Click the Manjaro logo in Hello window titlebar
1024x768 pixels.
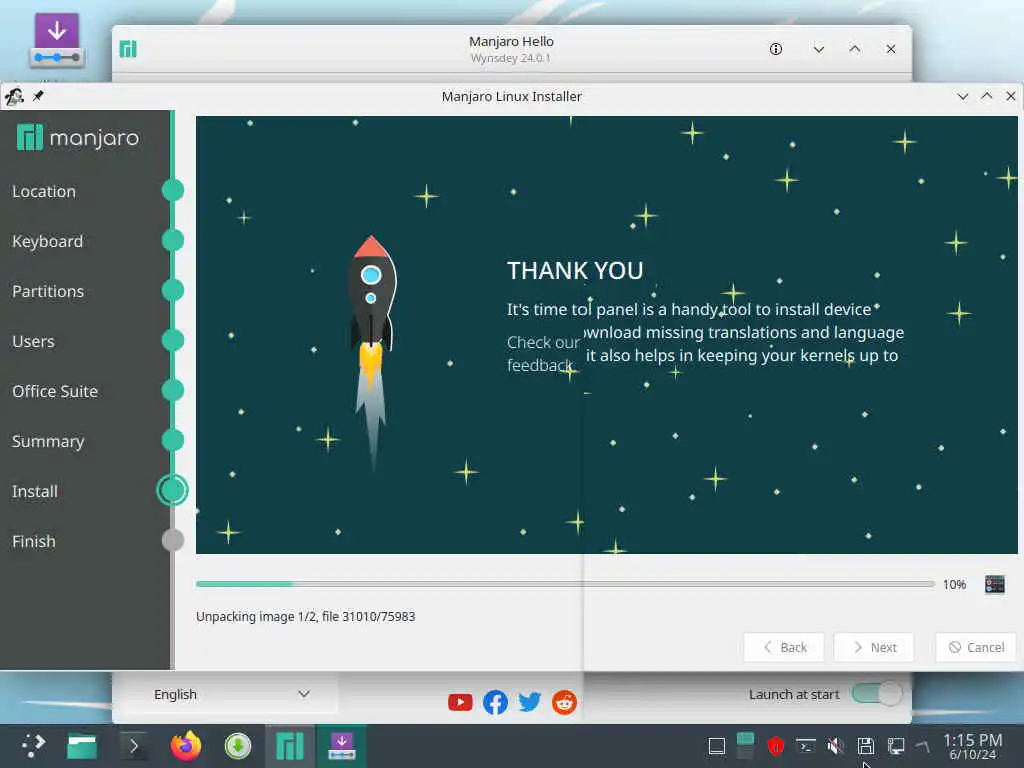(128, 49)
